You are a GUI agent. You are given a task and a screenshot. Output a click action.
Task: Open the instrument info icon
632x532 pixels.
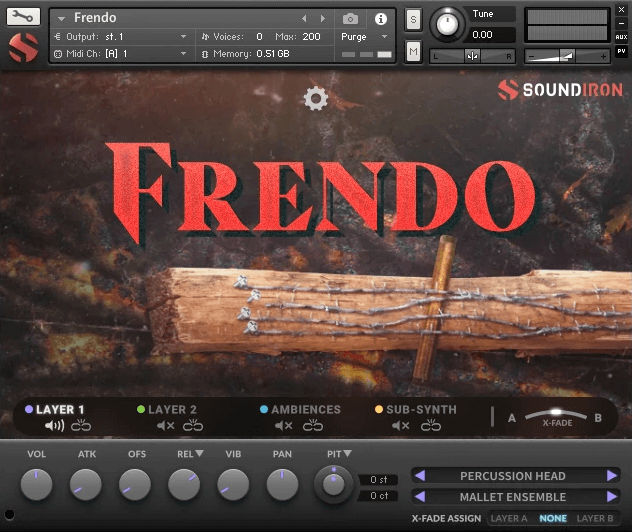pyautogui.click(x=380, y=18)
